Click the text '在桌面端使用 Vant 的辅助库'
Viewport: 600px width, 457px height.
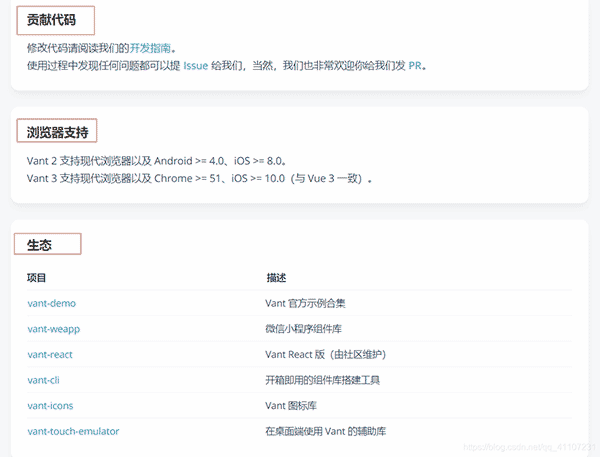pos(326,431)
